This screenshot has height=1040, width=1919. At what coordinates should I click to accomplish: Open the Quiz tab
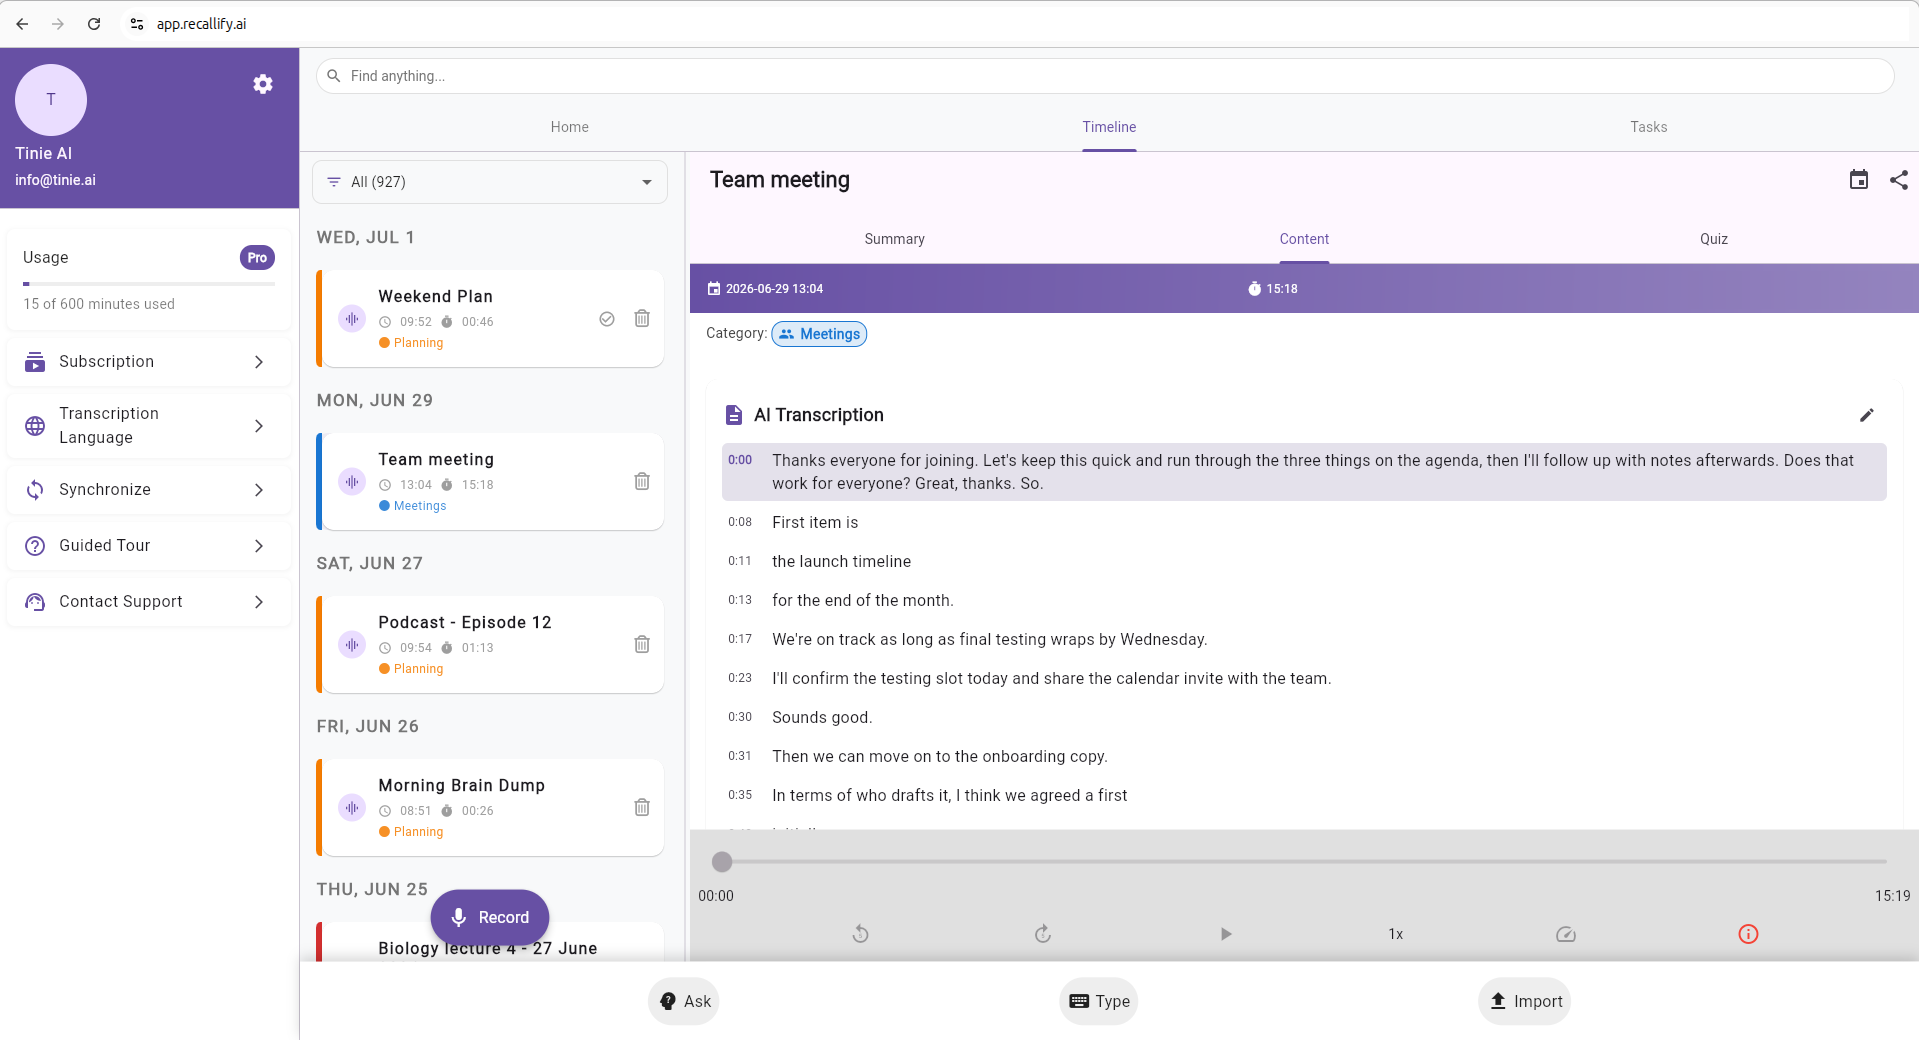tap(1713, 239)
